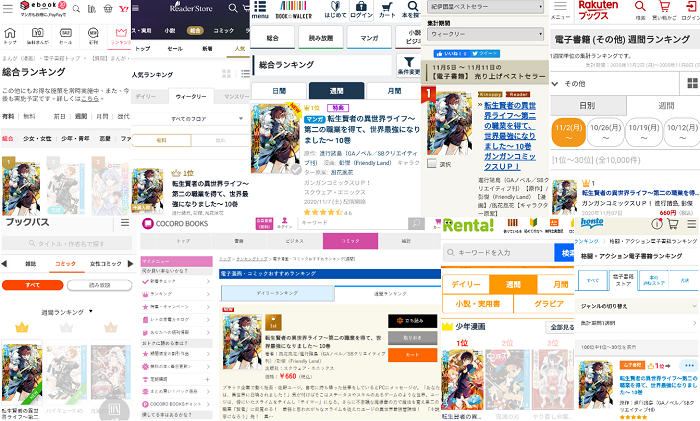Open ブックパス 週間ランキング dropdown arrow

pyautogui.click(x=91, y=311)
